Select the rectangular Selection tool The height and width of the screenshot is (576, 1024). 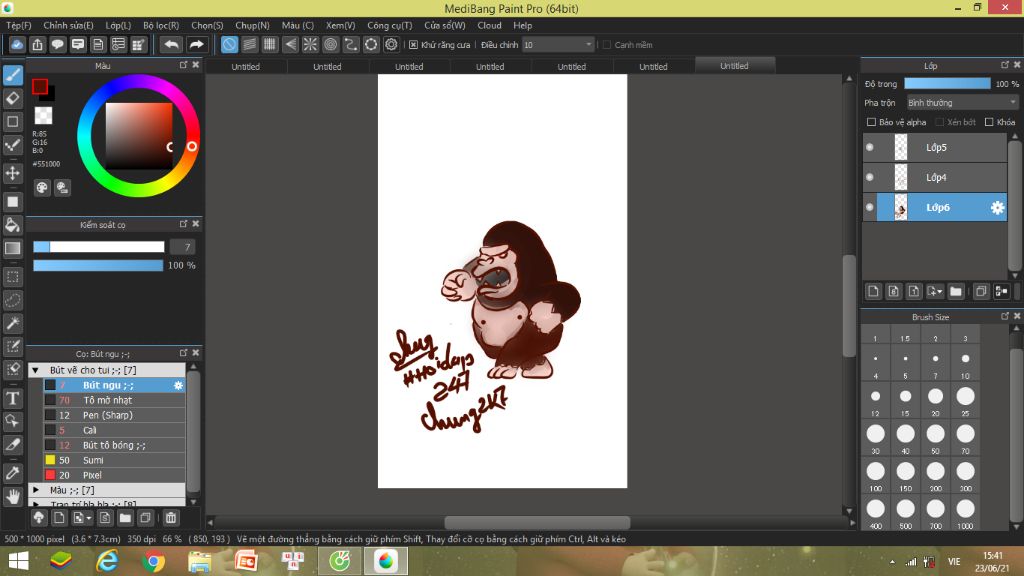pos(12,277)
